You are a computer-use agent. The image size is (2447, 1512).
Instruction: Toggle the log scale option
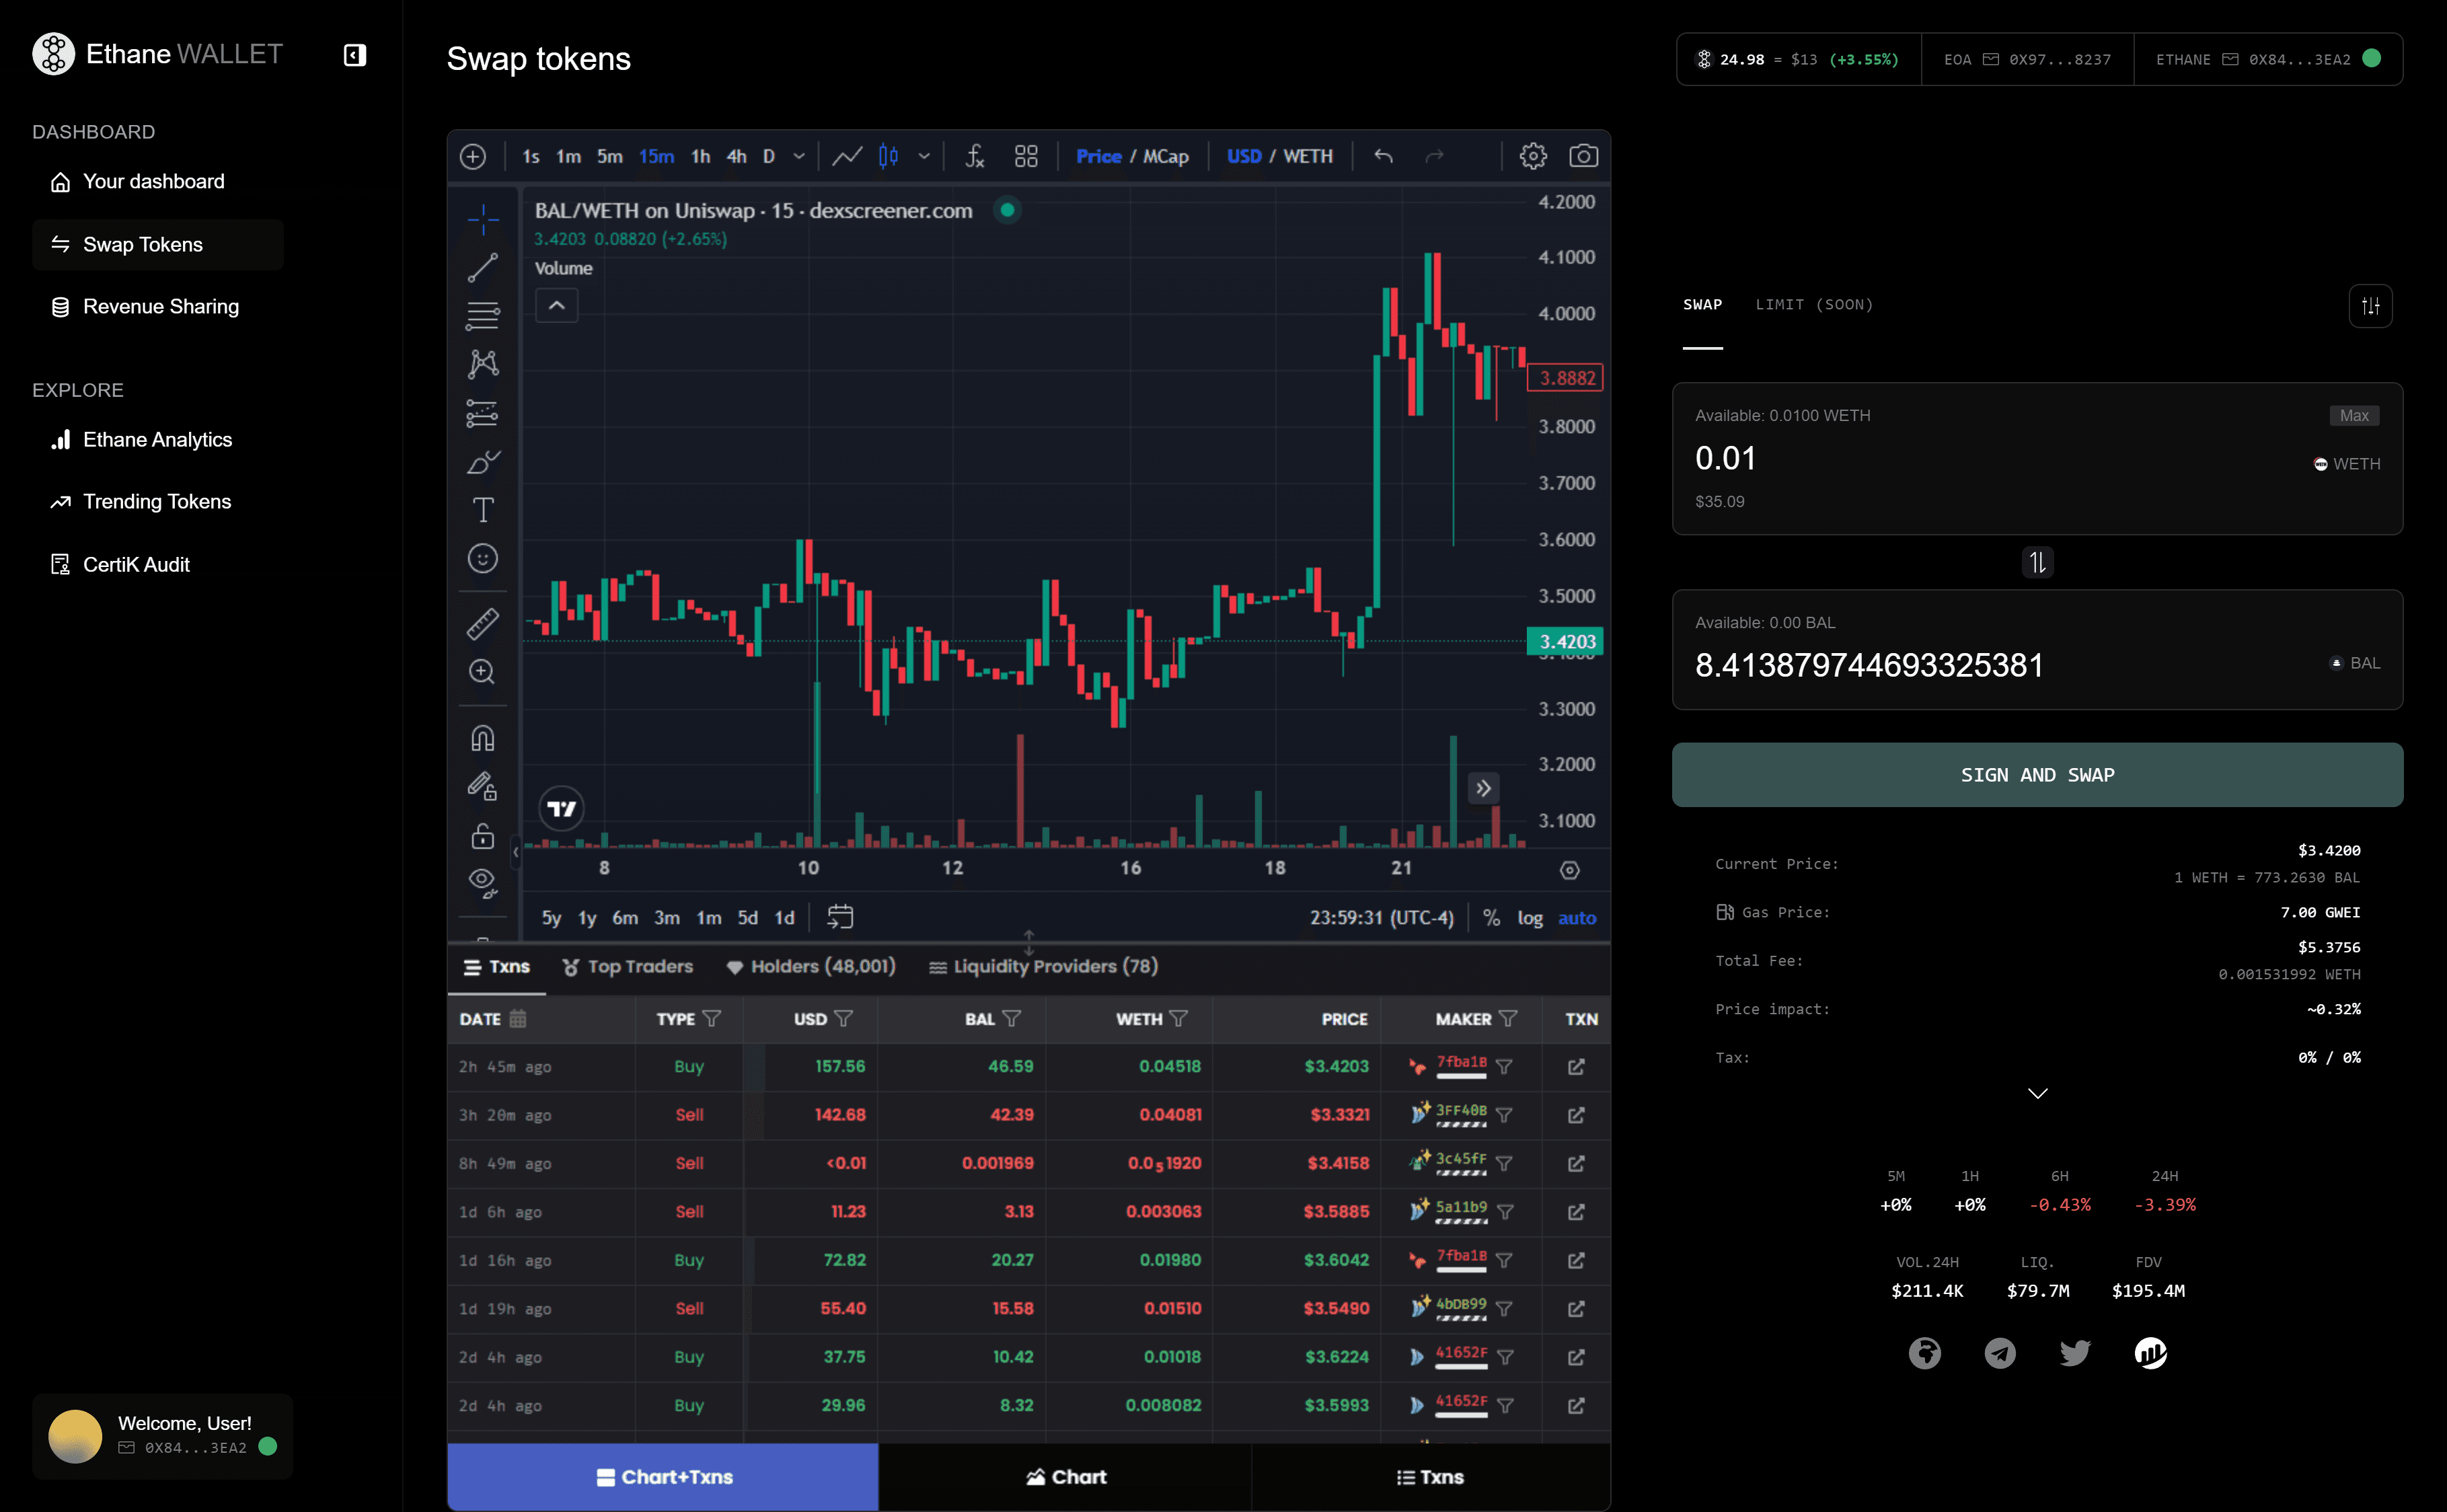[1529, 917]
